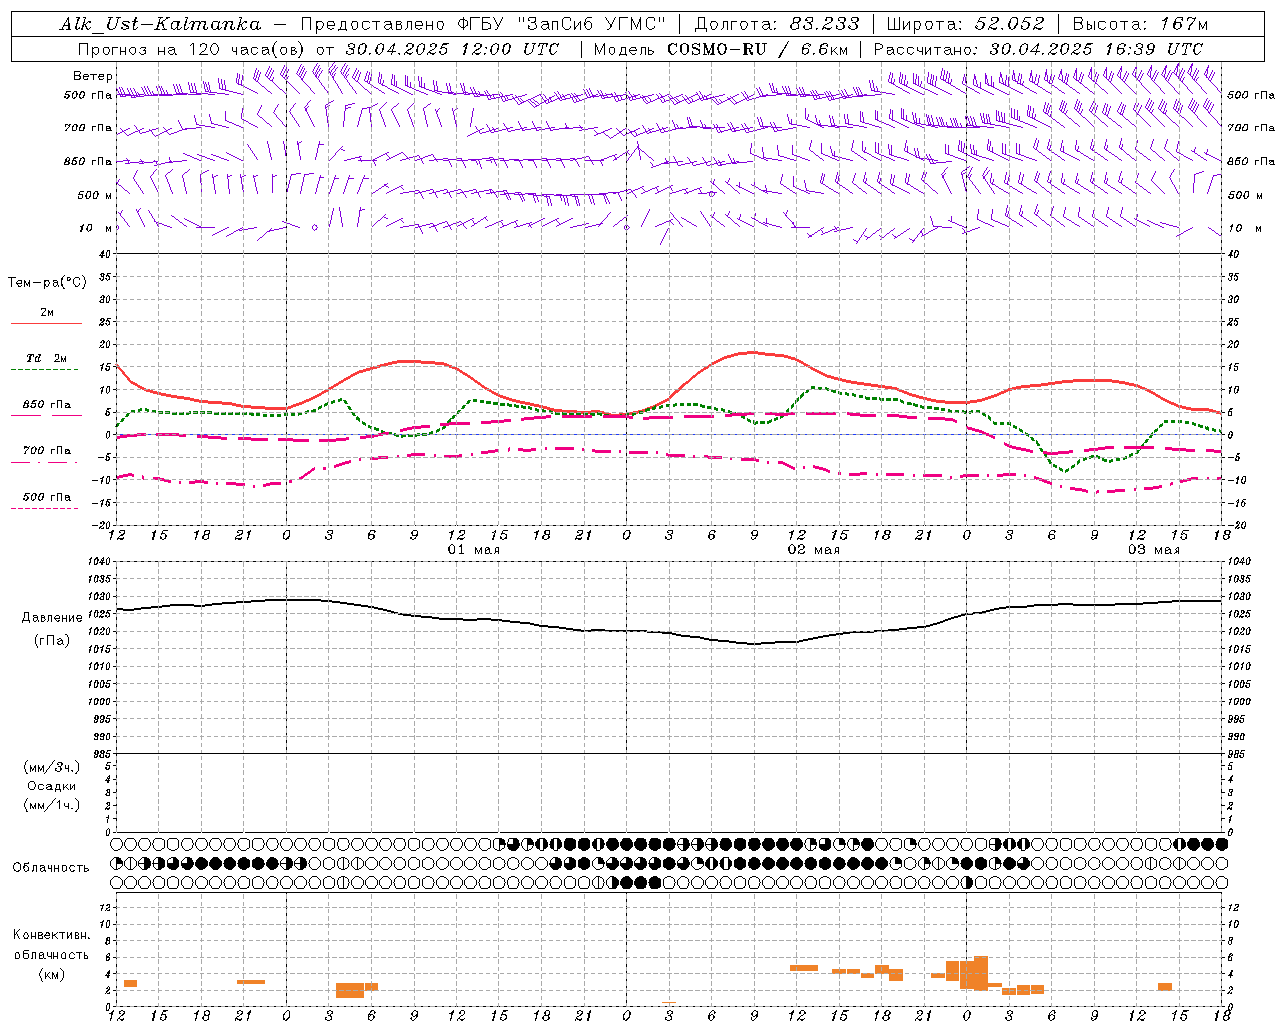Click the 01 мая date label

474,550
